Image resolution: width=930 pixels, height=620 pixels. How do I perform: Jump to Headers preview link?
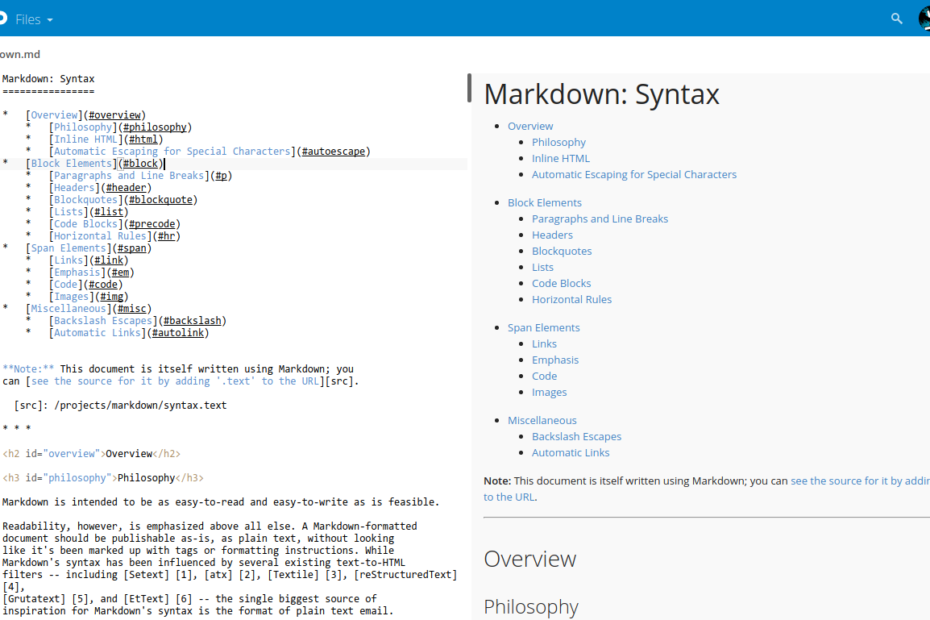click(x=552, y=235)
